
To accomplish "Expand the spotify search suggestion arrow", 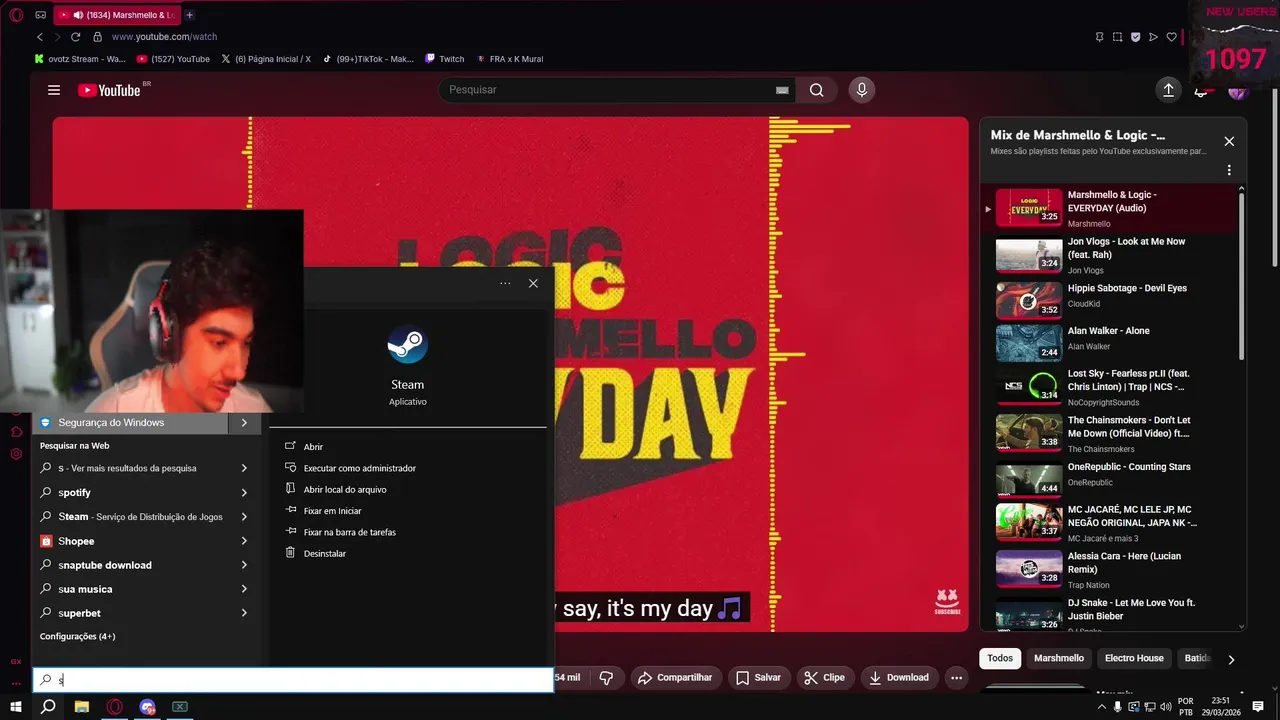I will pos(244,493).
